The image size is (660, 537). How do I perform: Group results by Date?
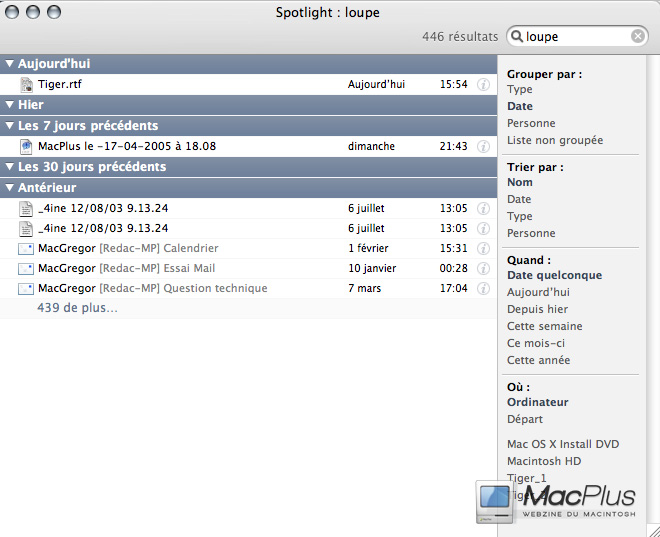point(520,106)
